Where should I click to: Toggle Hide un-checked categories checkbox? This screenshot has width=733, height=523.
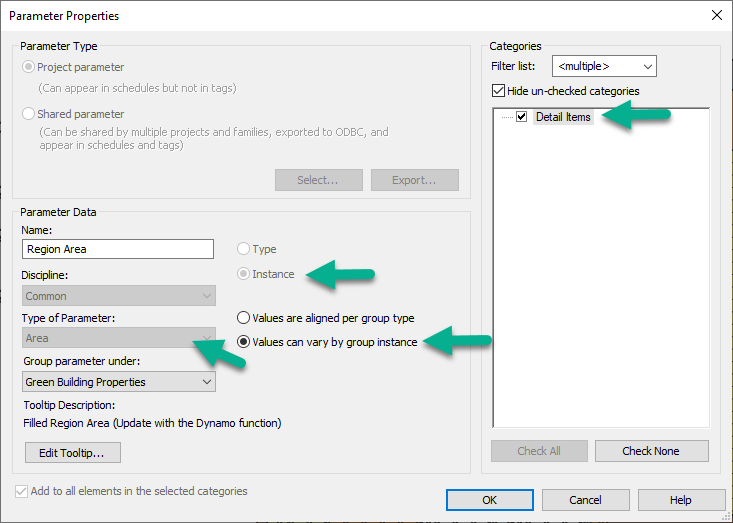498,91
